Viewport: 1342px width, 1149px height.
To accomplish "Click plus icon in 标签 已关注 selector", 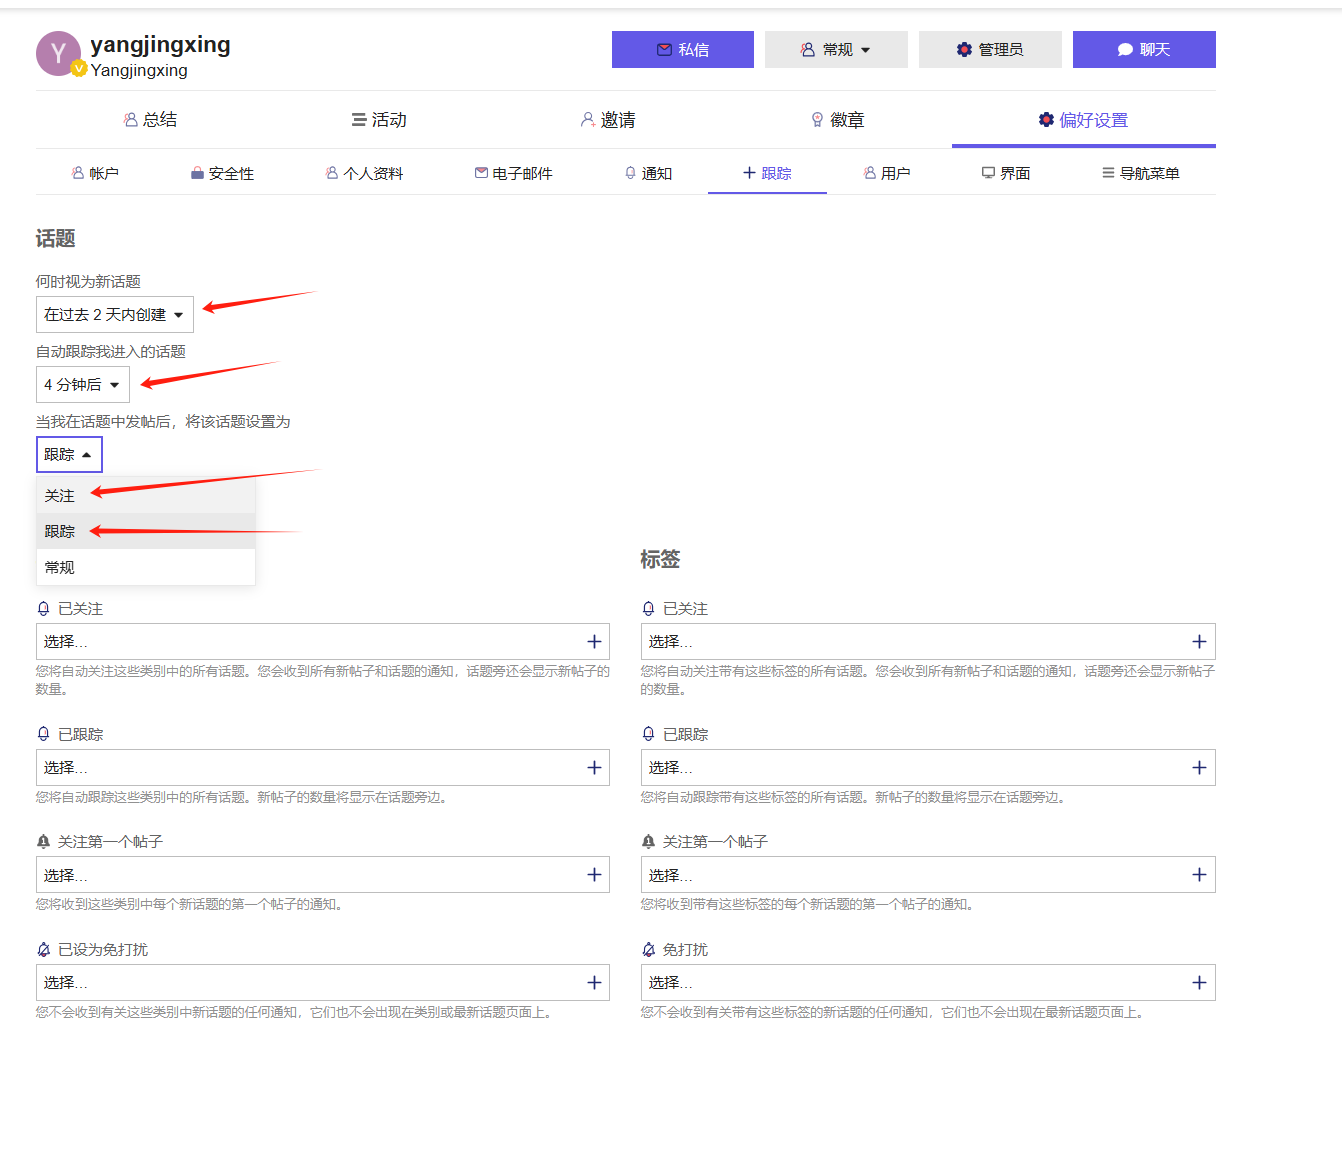I will [x=1199, y=642].
